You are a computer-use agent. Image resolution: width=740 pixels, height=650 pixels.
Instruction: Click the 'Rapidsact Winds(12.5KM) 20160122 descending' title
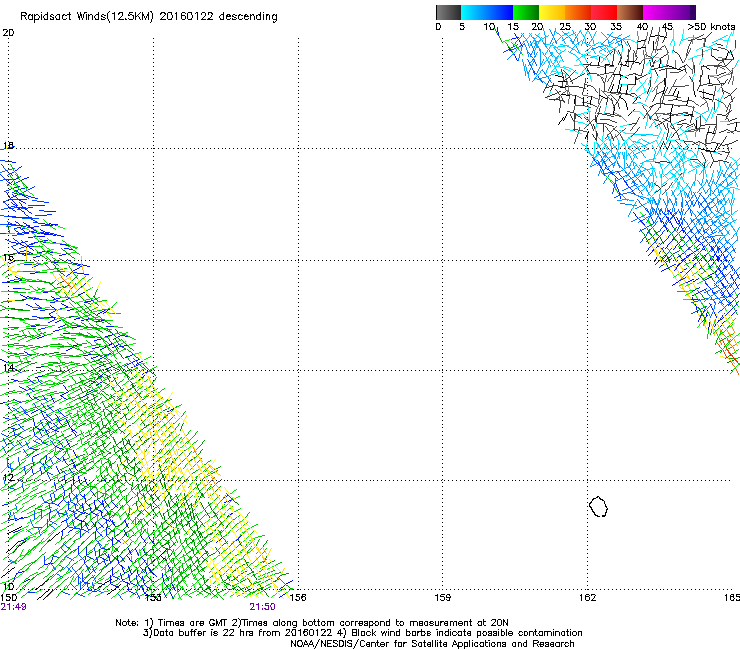[149, 17]
